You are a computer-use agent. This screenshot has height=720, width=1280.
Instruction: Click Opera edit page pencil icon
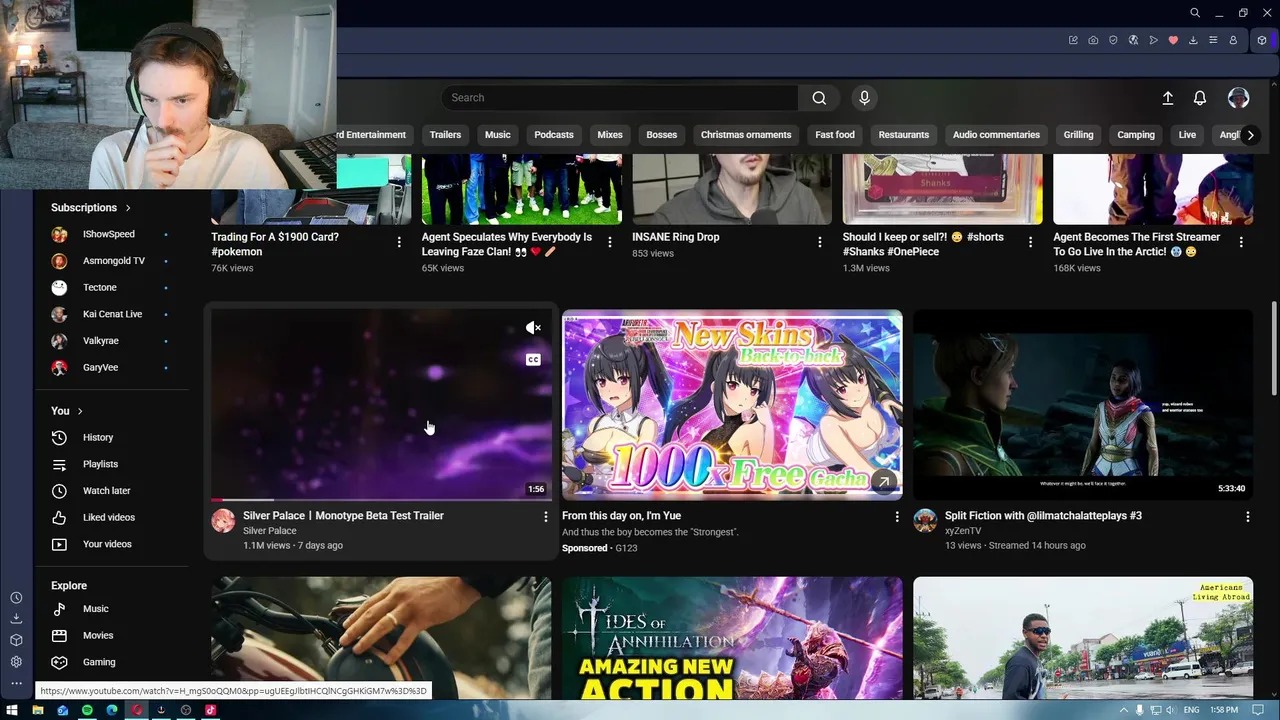1073,40
